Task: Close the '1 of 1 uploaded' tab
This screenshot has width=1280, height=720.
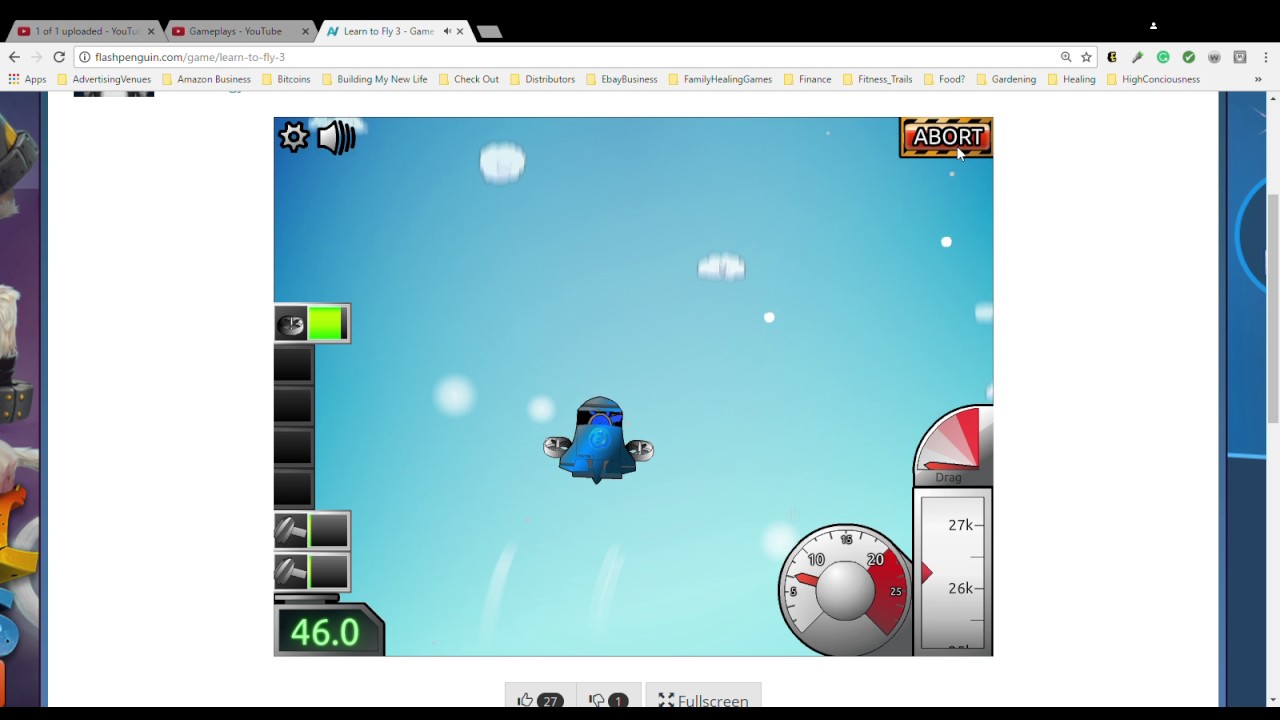Action: [151, 31]
